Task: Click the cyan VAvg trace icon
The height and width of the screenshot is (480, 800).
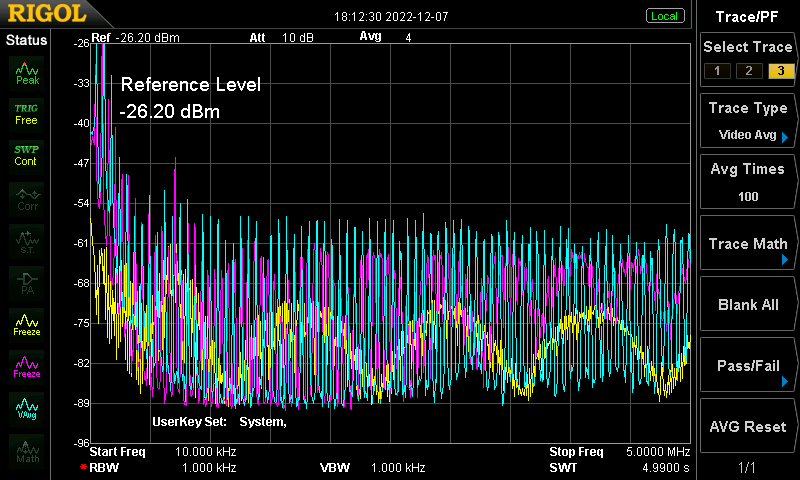Action: point(27,409)
